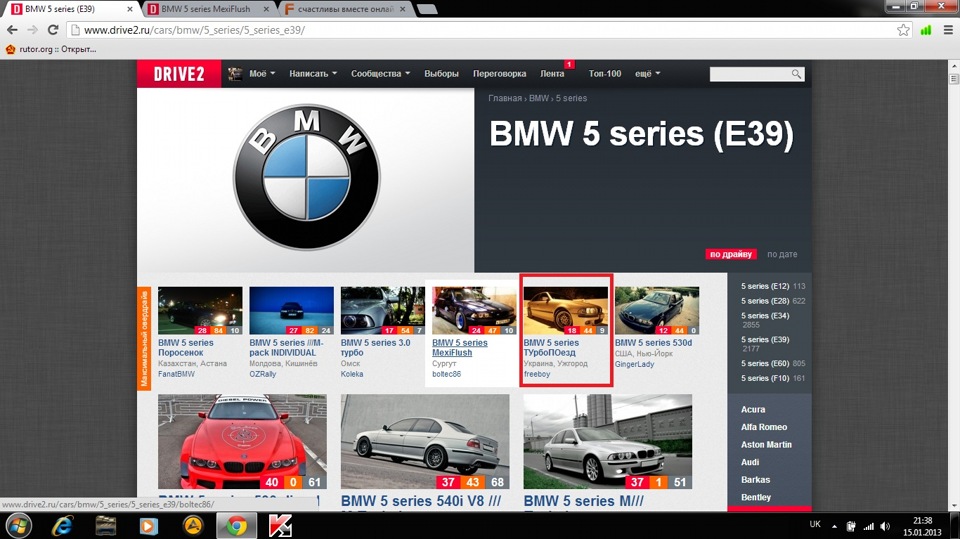Click BMW breadcrumb link
The width and height of the screenshot is (960, 539).
tap(539, 98)
